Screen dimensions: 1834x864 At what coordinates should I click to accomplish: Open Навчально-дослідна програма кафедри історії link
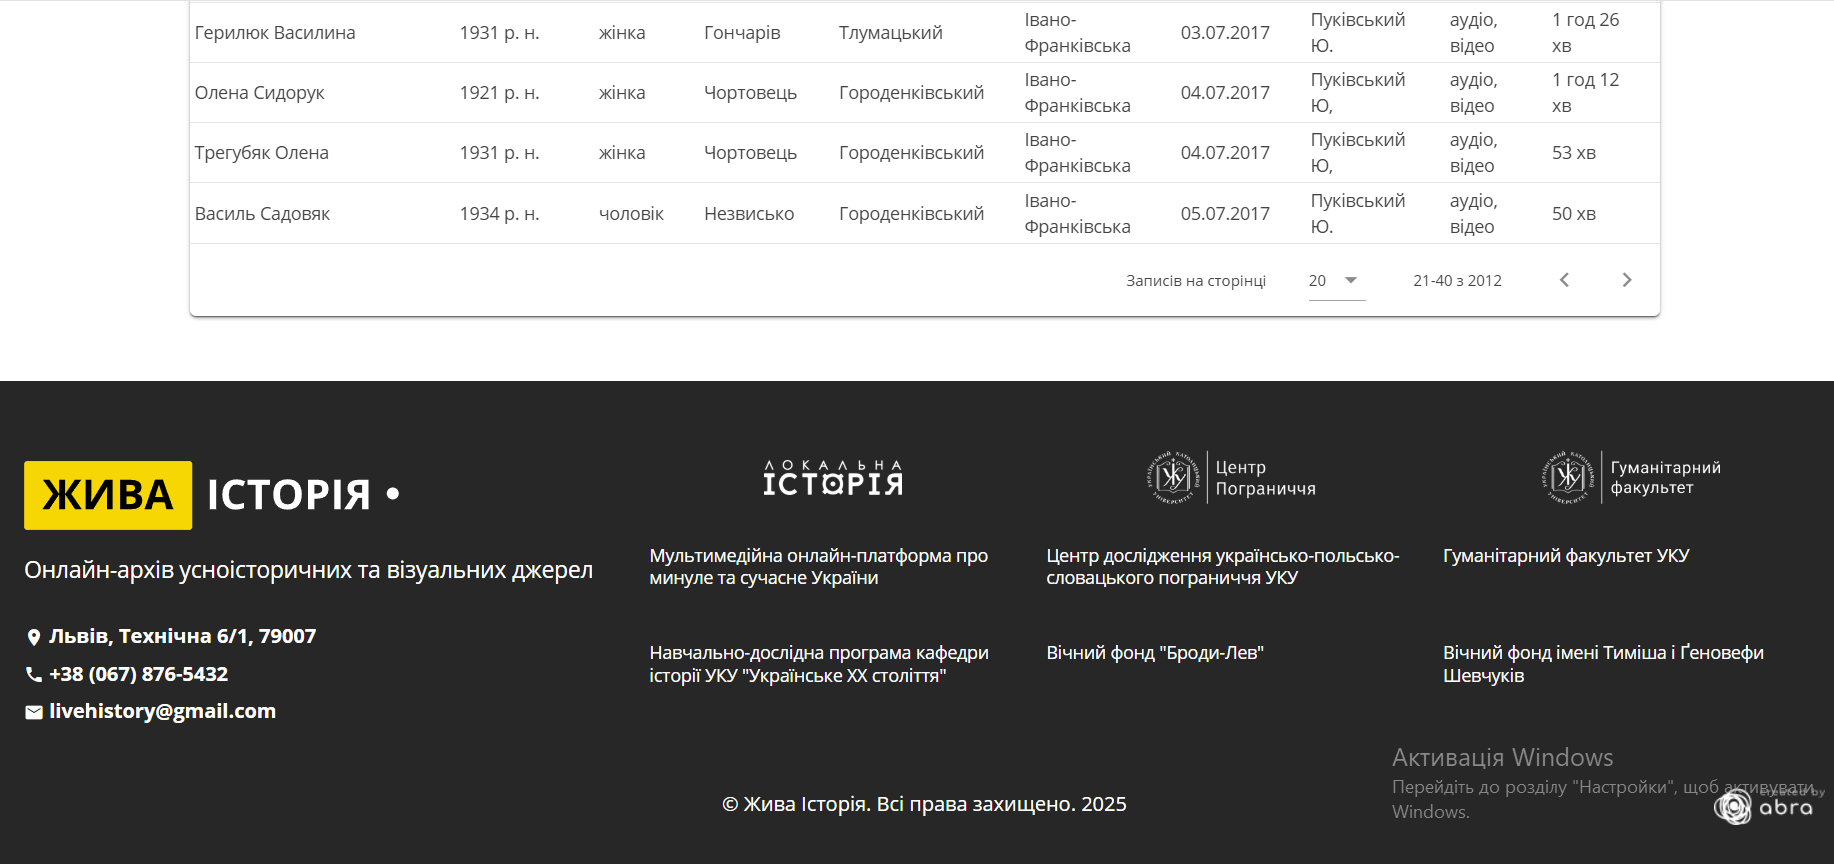[818, 664]
